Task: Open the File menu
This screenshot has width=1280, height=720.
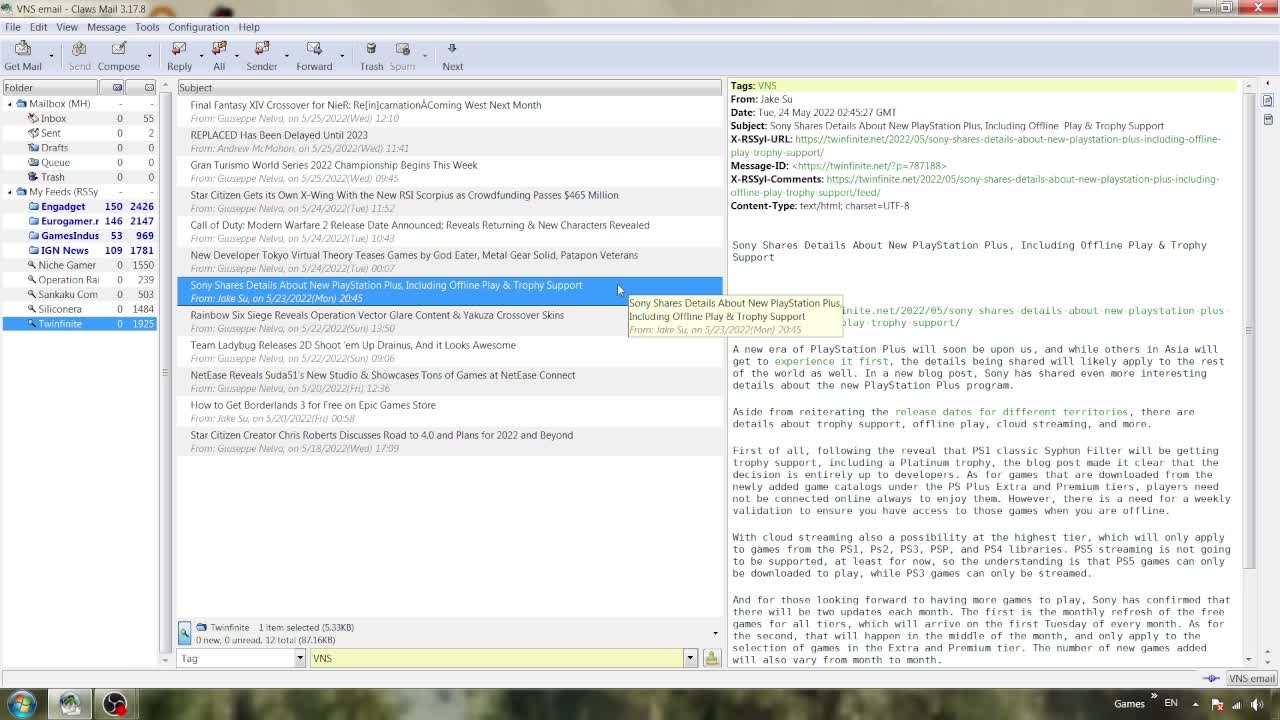Action: (x=13, y=27)
